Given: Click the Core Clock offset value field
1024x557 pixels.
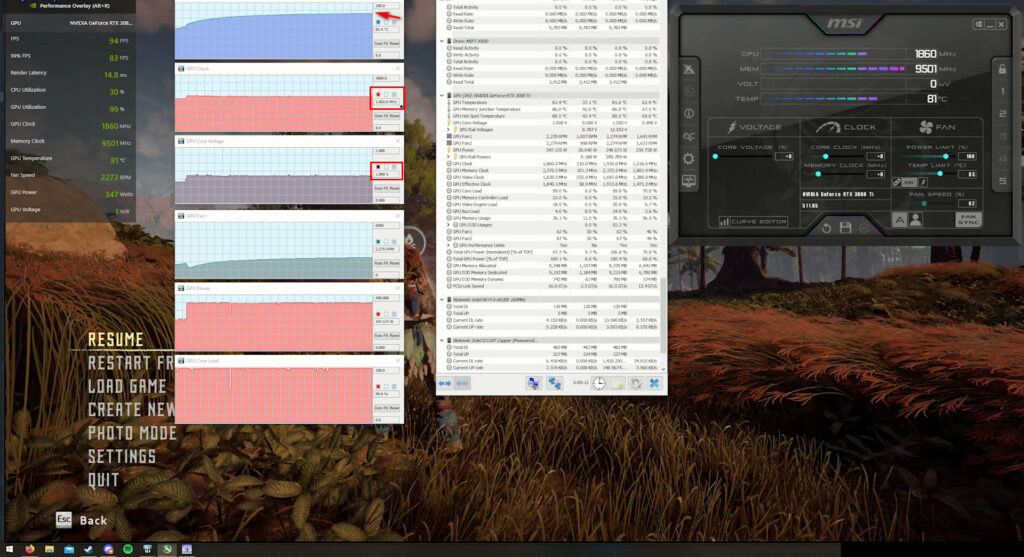Looking at the screenshot, I should (877, 156).
